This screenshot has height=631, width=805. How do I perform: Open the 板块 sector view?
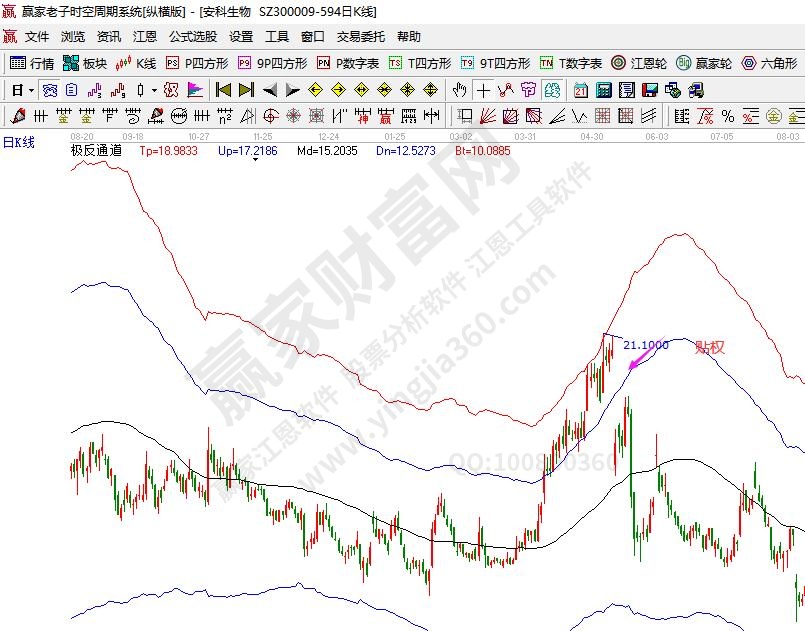84,63
